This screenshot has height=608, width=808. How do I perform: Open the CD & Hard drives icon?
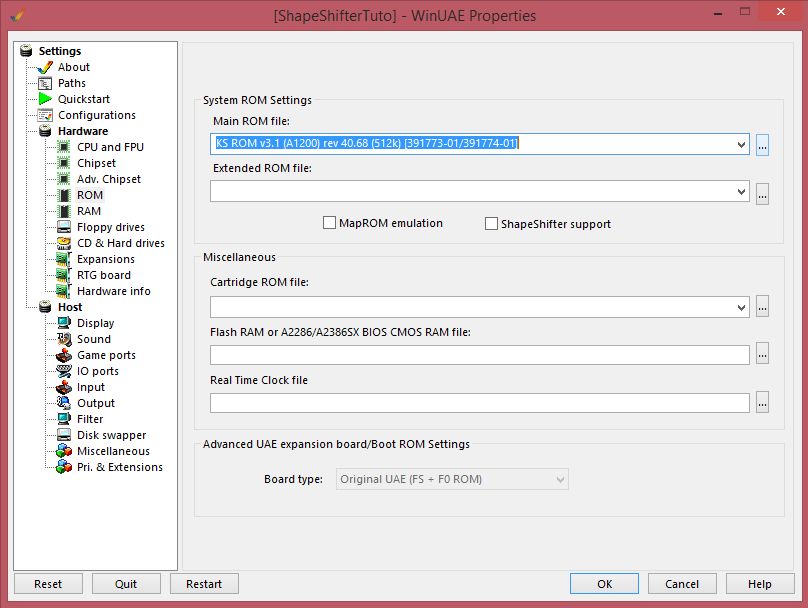64,243
